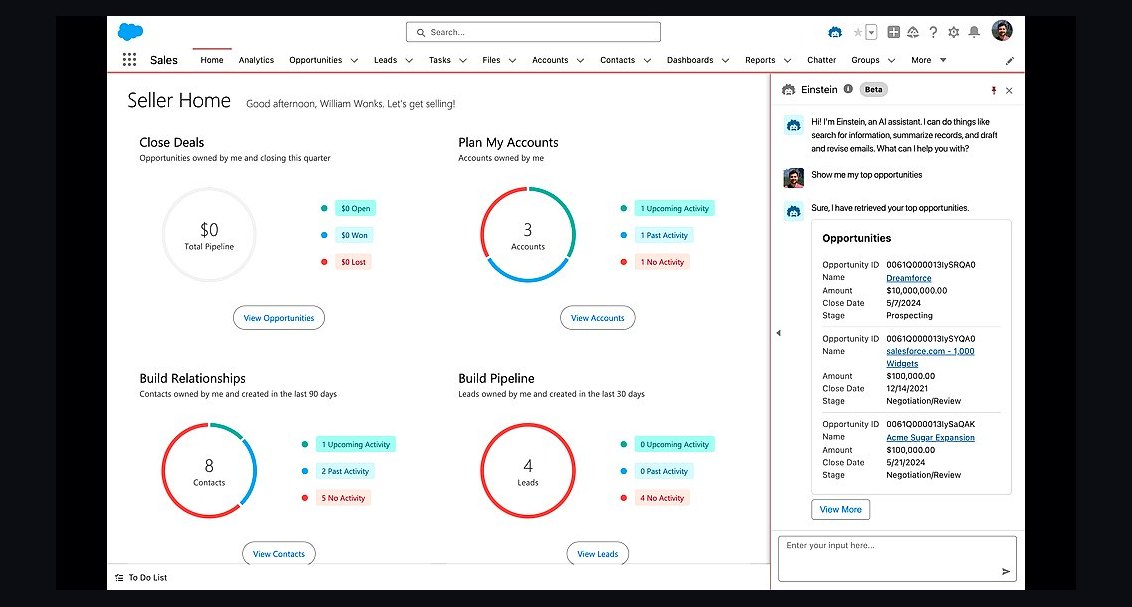Click the pencil icon to edit navigation

point(1009,61)
